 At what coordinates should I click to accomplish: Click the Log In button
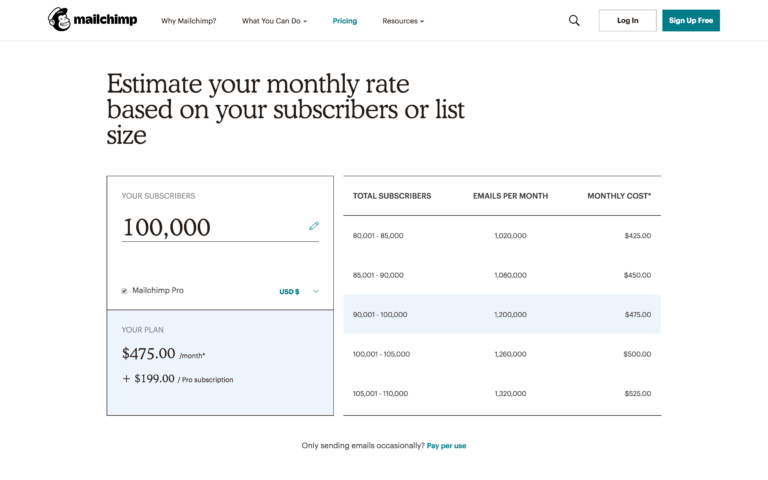(627, 21)
